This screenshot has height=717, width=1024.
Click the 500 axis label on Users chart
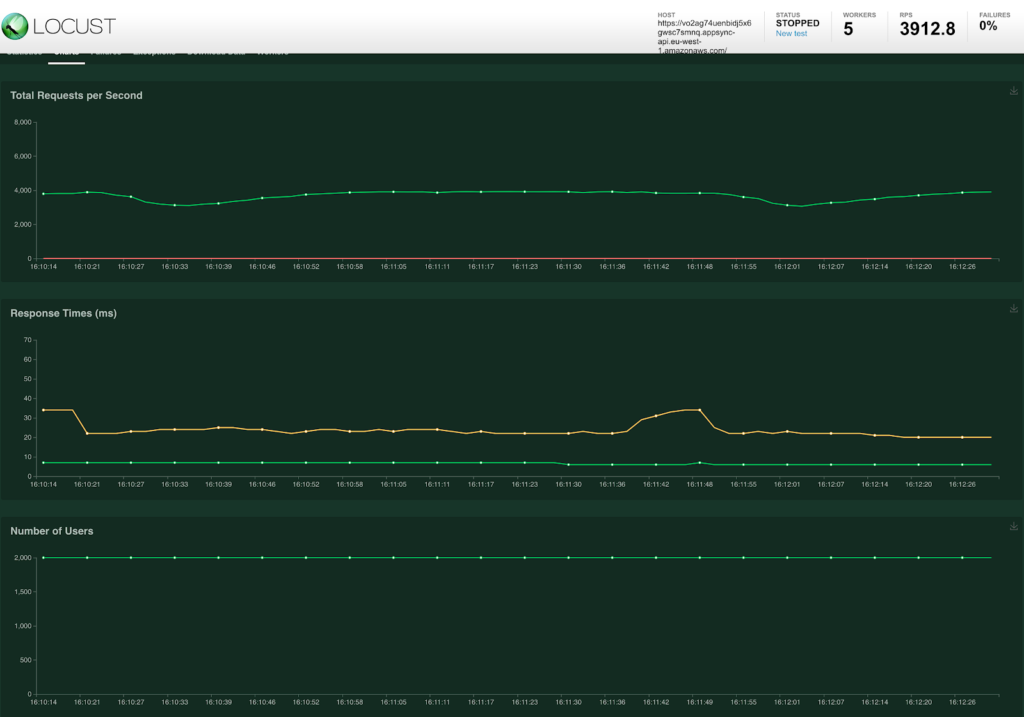click(25, 660)
